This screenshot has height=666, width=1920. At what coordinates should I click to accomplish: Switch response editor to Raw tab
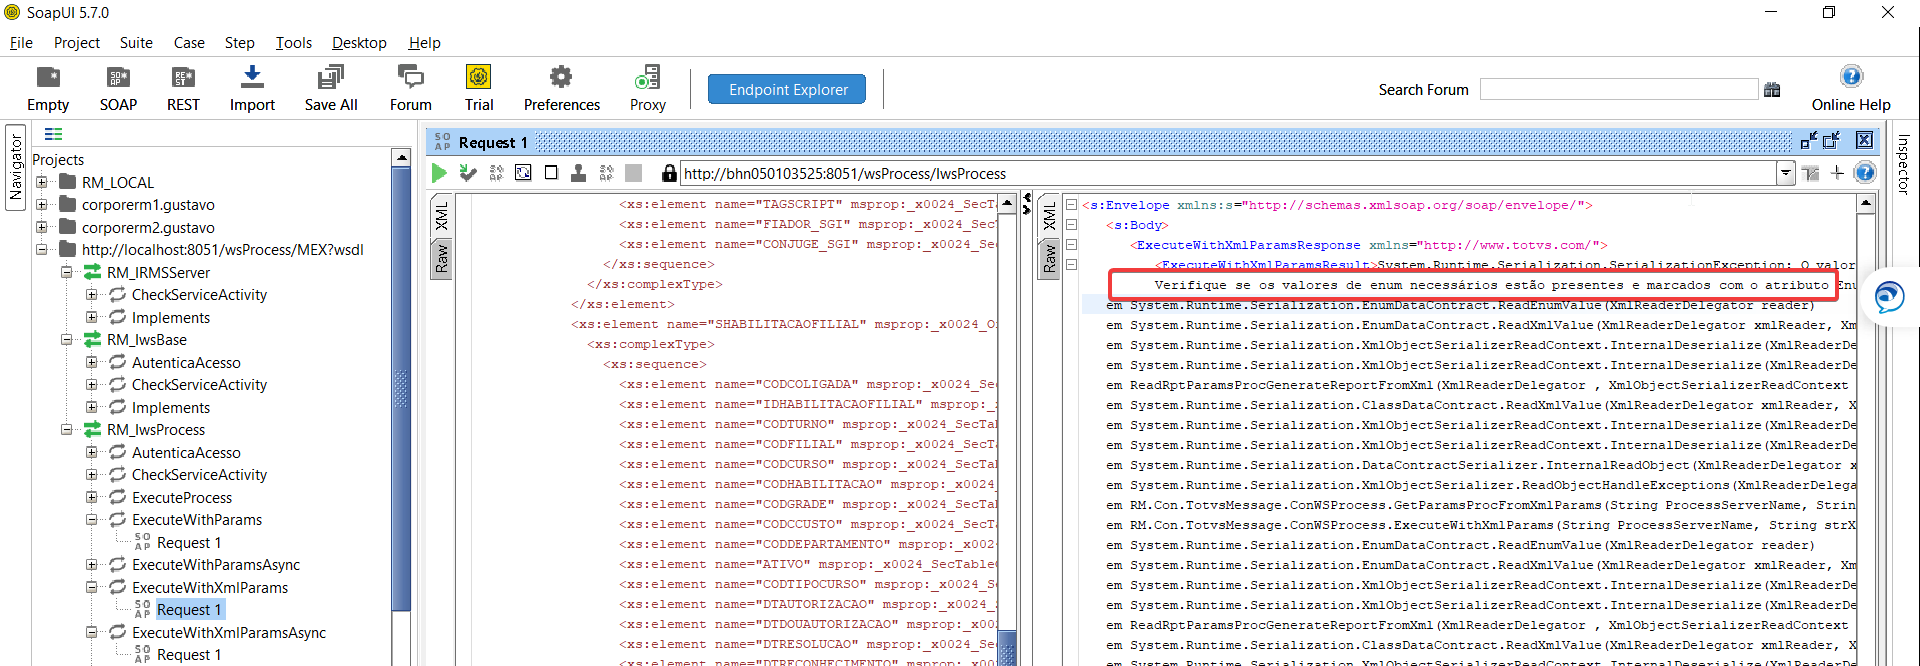point(1049,259)
